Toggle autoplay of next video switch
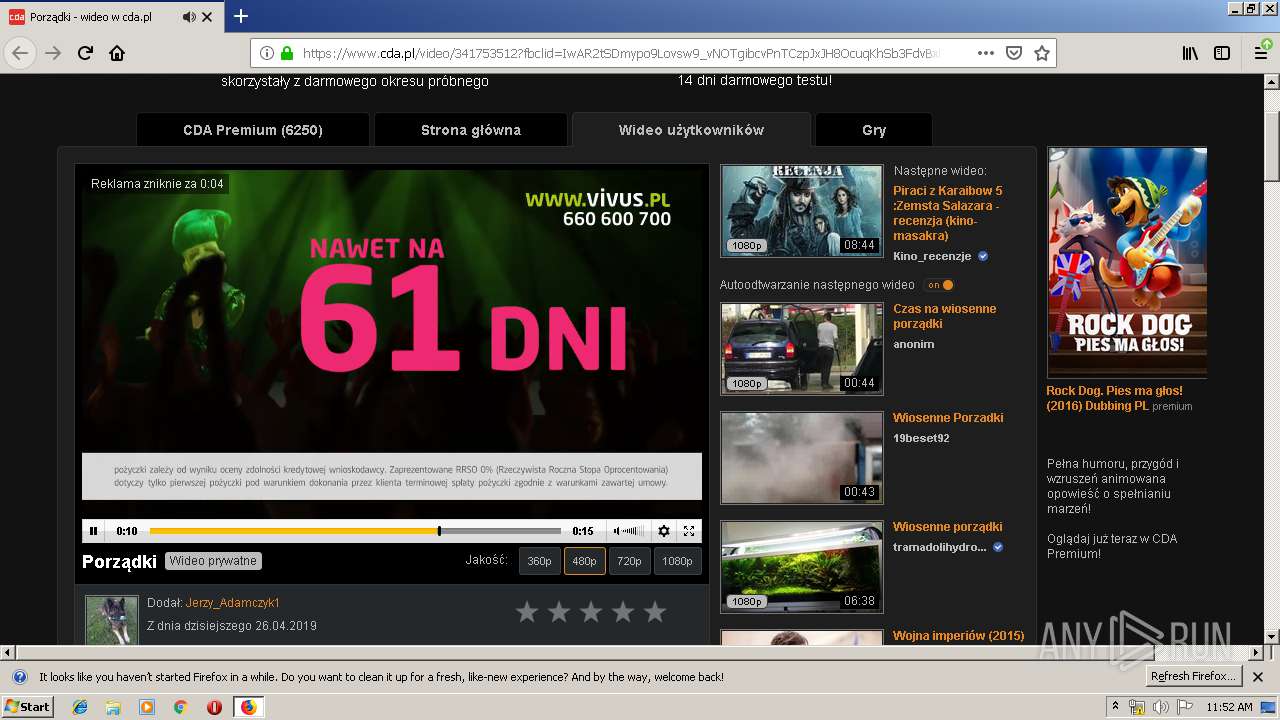This screenshot has height=720, width=1280. [x=939, y=285]
